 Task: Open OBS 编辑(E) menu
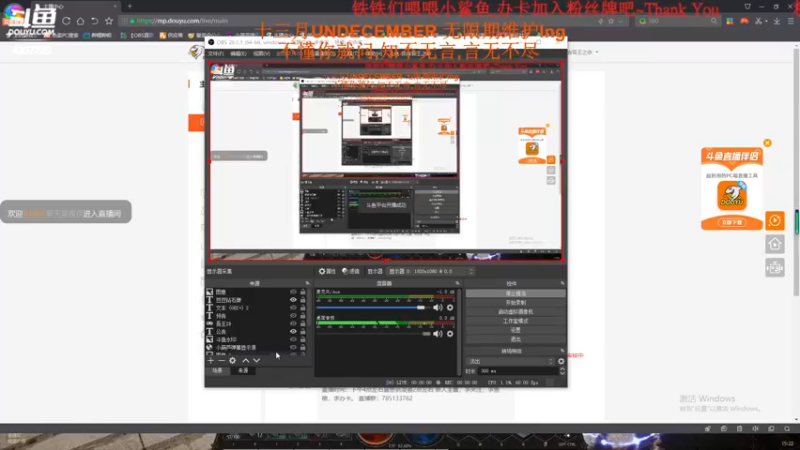click(x=238, y=54)
